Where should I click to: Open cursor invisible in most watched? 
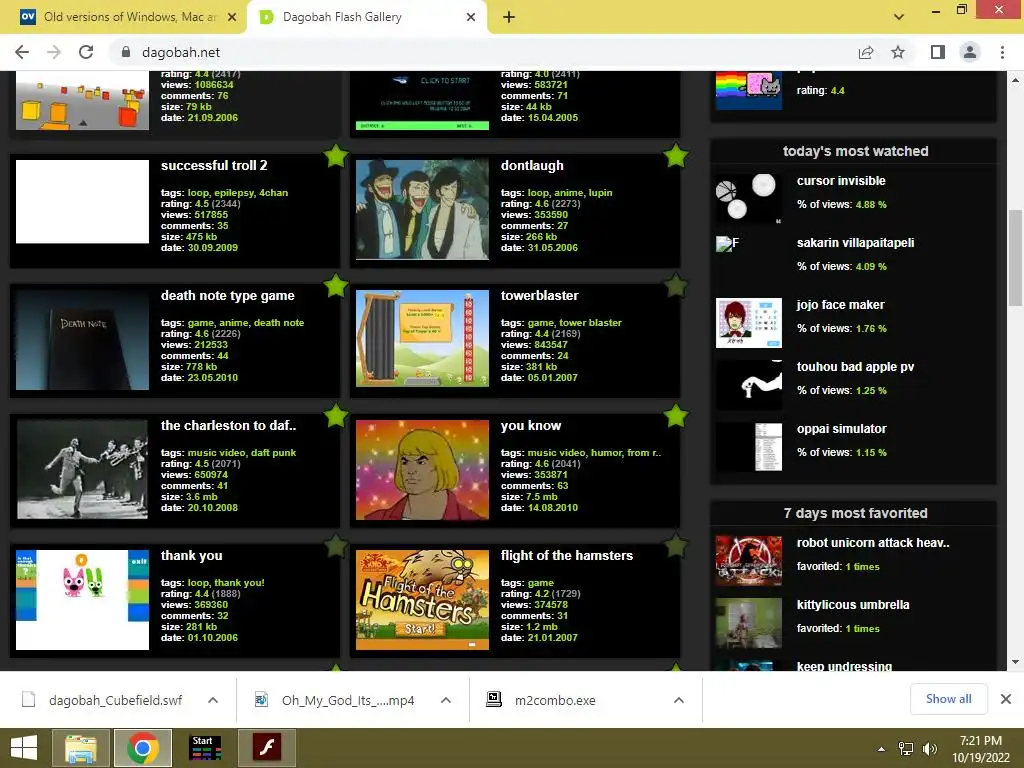[841, 181]
